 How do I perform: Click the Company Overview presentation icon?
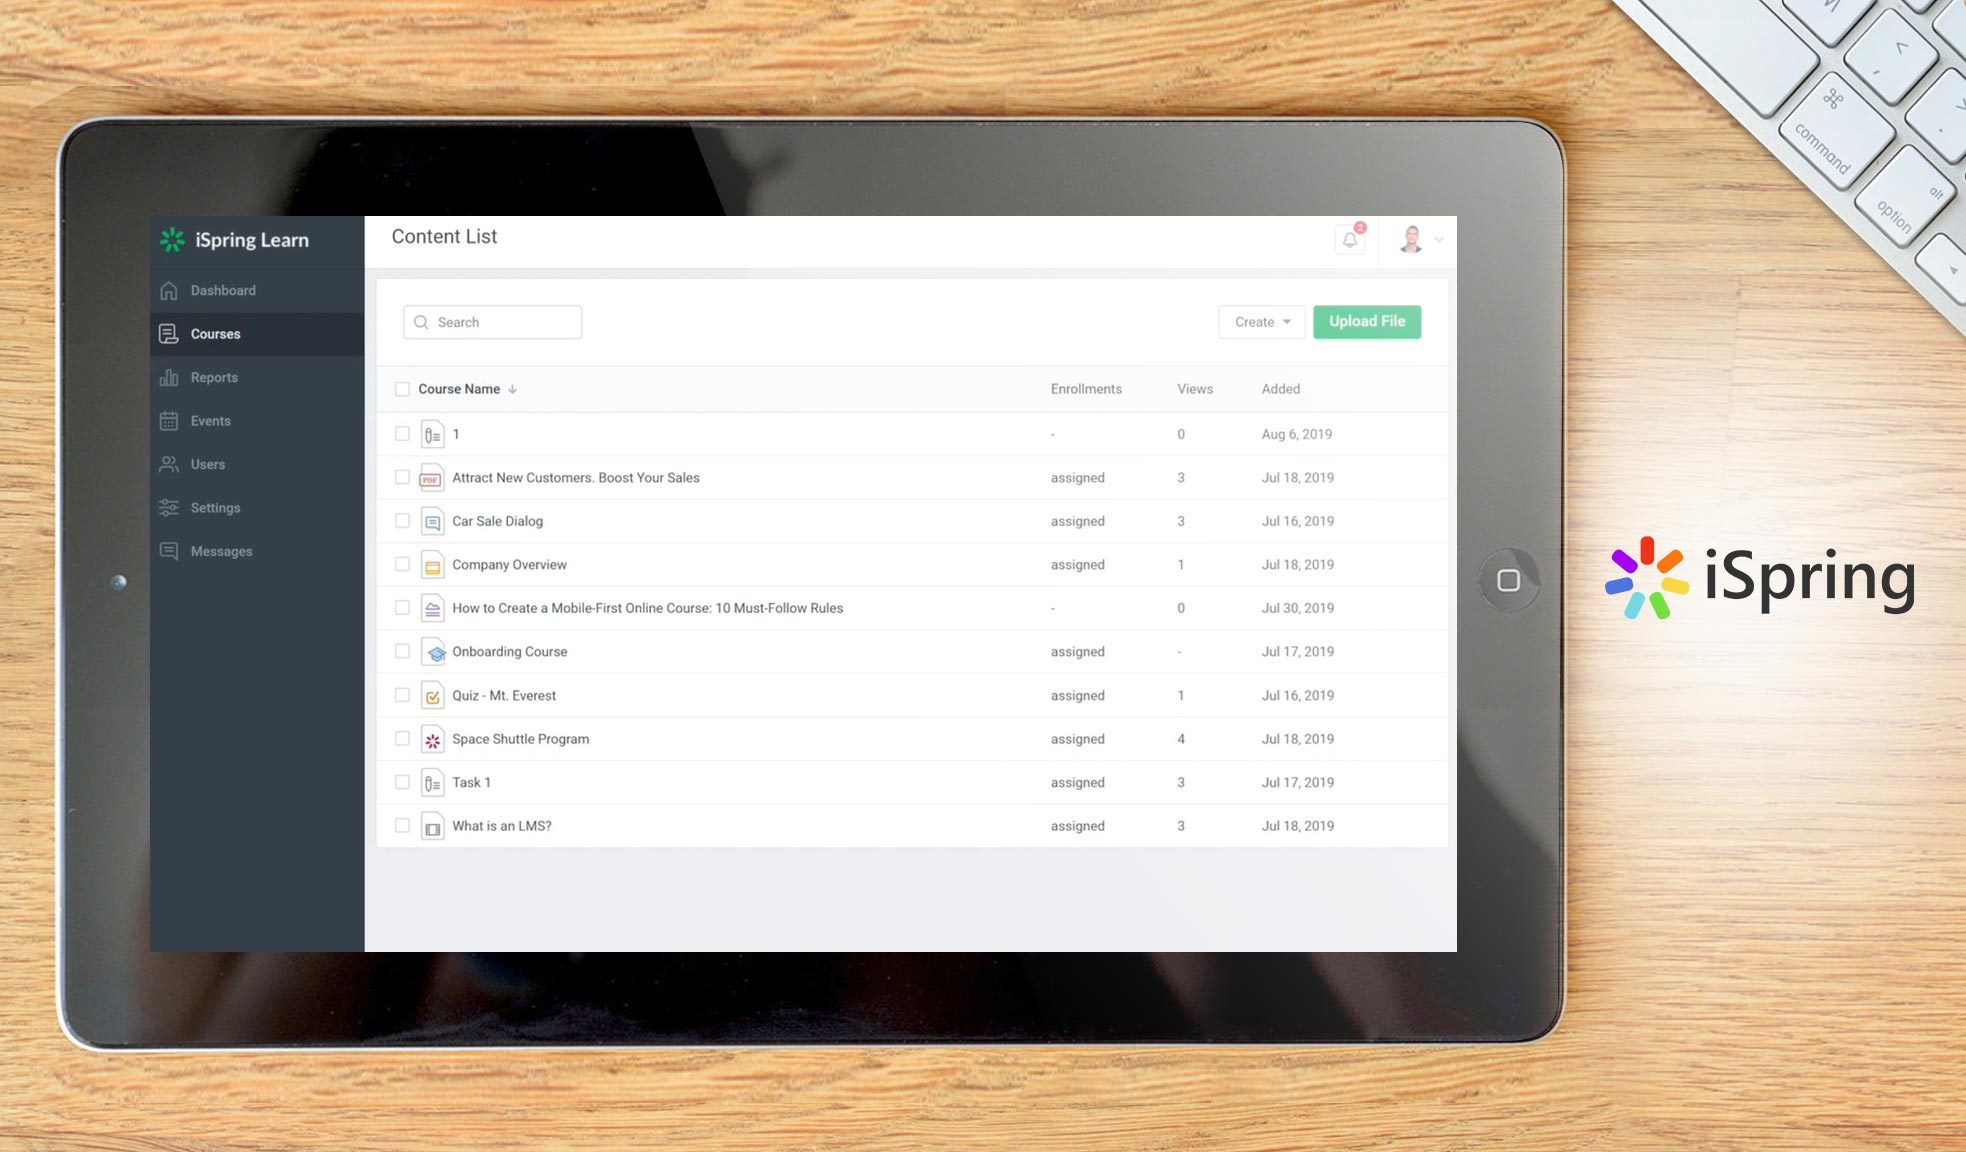click(x=432, y=566)
